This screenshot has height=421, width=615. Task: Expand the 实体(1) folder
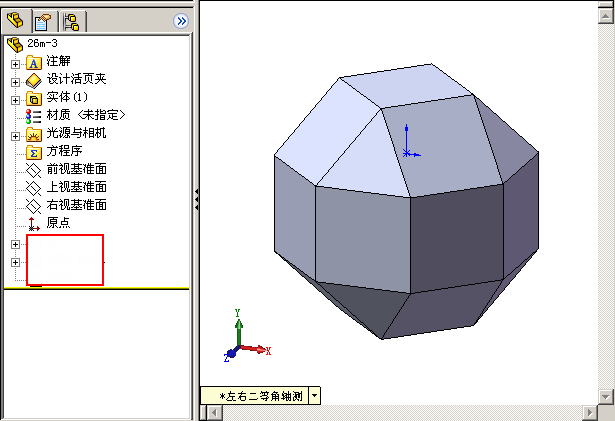pyautogui.click(x=15, y=100)
